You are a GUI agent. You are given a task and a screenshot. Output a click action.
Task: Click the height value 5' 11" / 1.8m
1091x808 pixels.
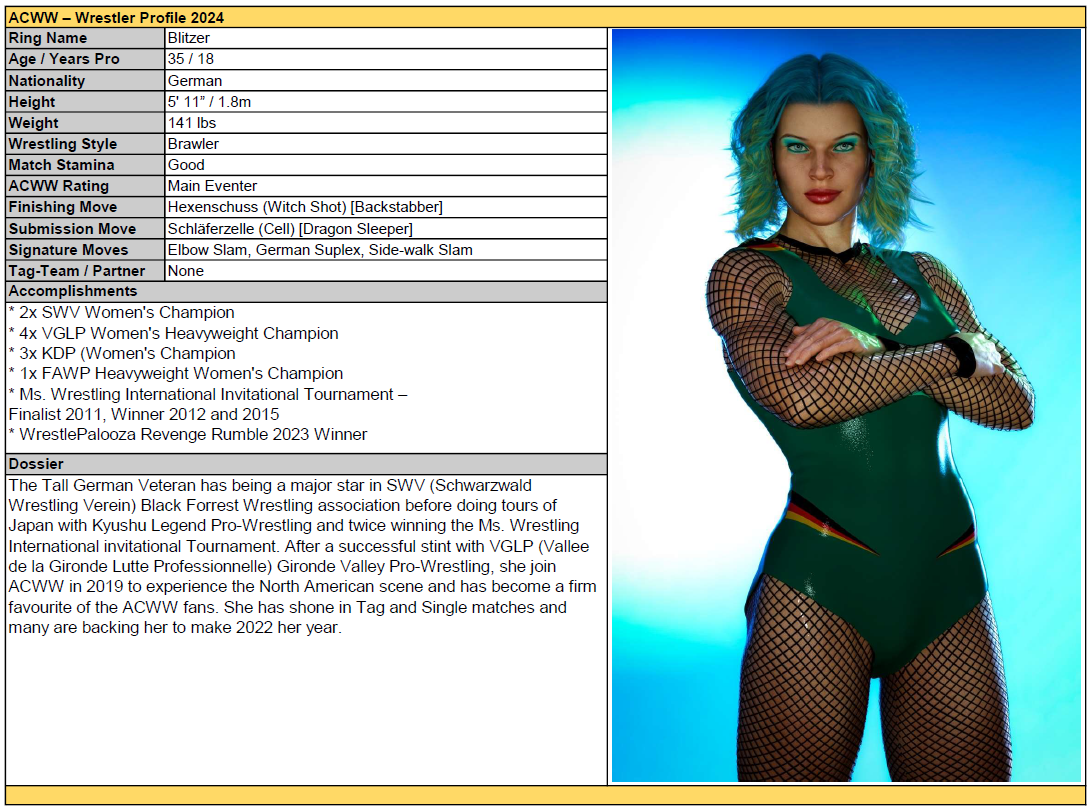[x=209, y=102]
